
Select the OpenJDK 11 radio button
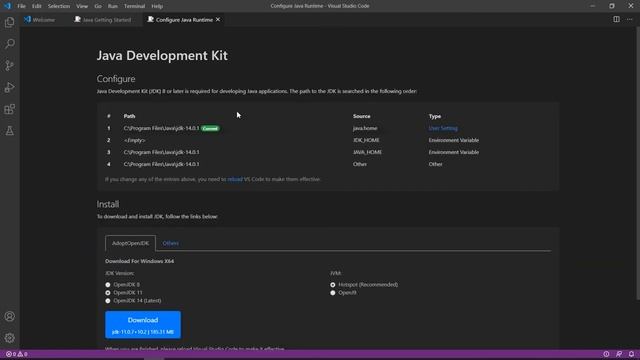(108, 293)
